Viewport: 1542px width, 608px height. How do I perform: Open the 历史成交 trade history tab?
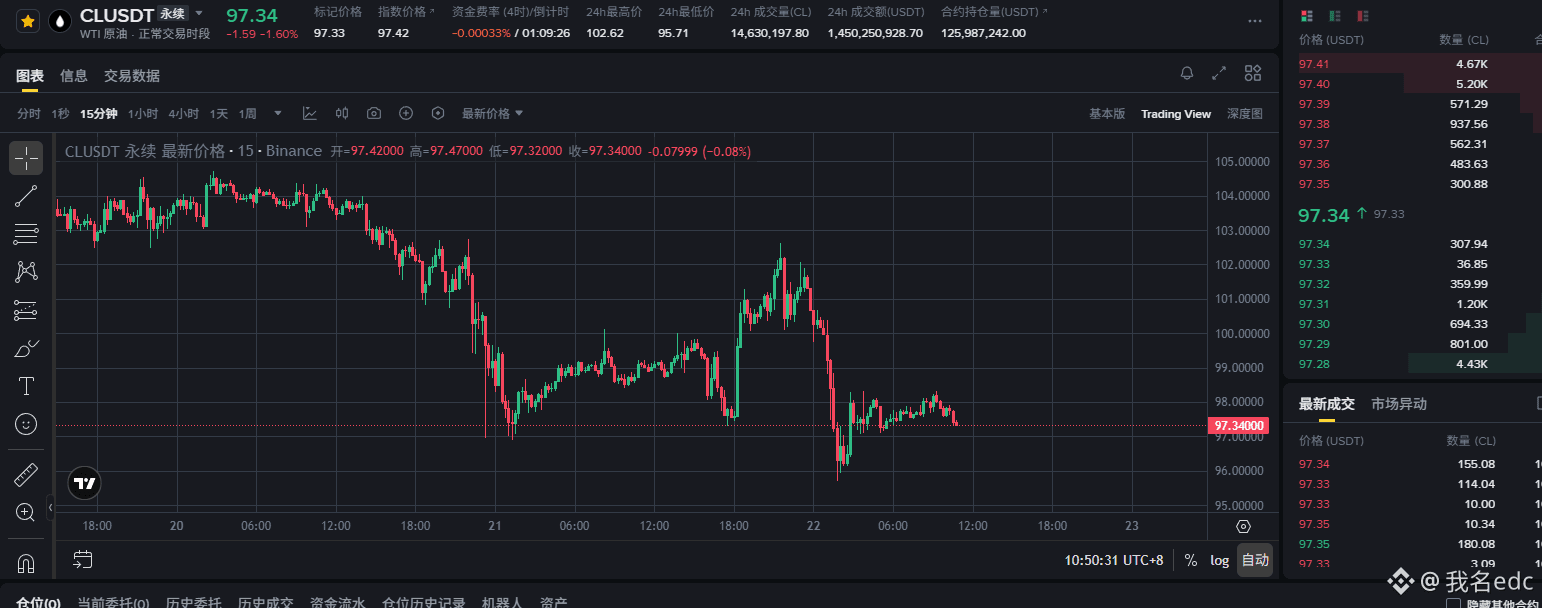[265, 603]
